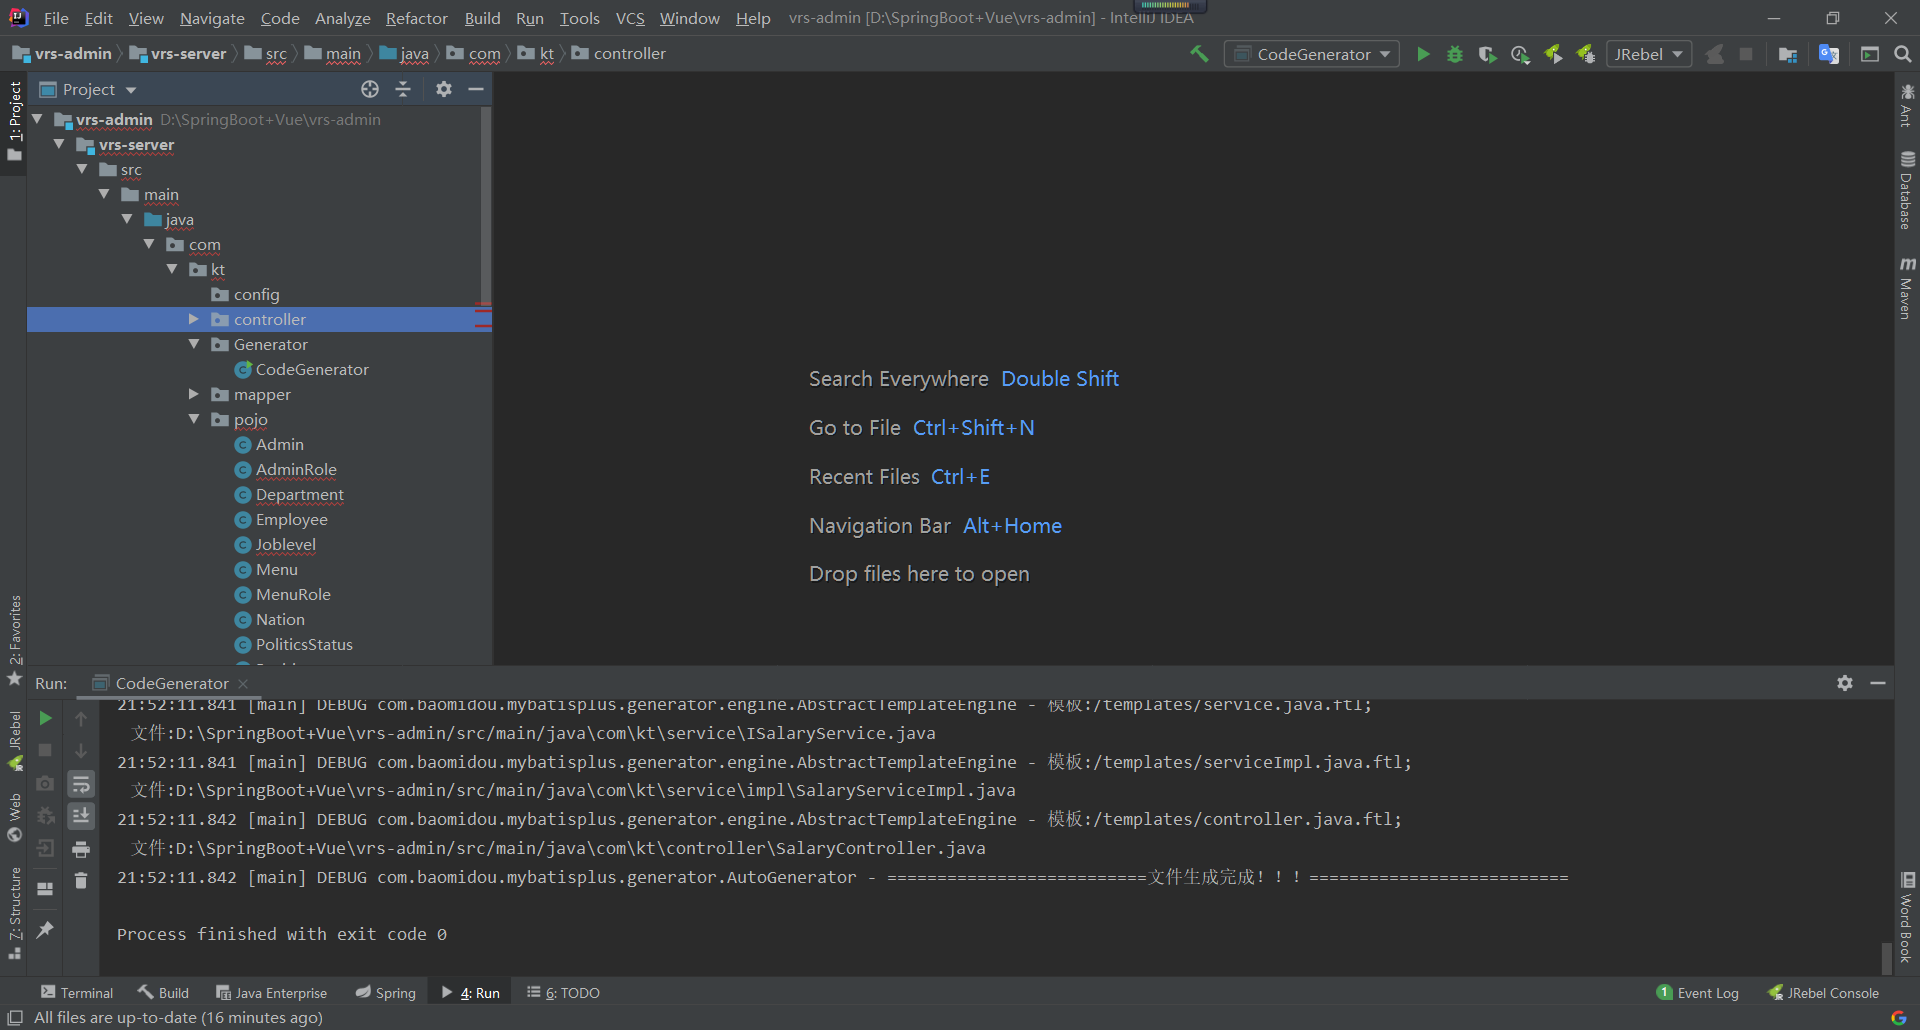Open the Ant tool window on right edge
1920x1030 pixels.
[1907, 106]
